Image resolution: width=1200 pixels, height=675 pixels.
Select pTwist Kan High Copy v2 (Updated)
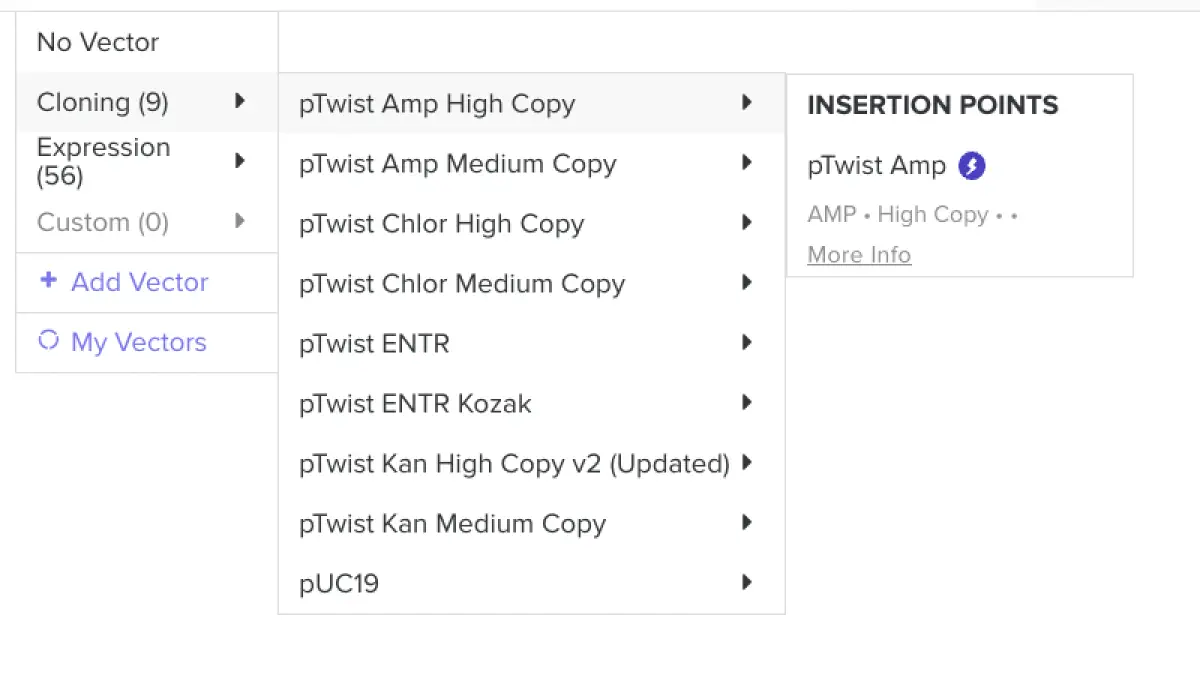point(514,464)
